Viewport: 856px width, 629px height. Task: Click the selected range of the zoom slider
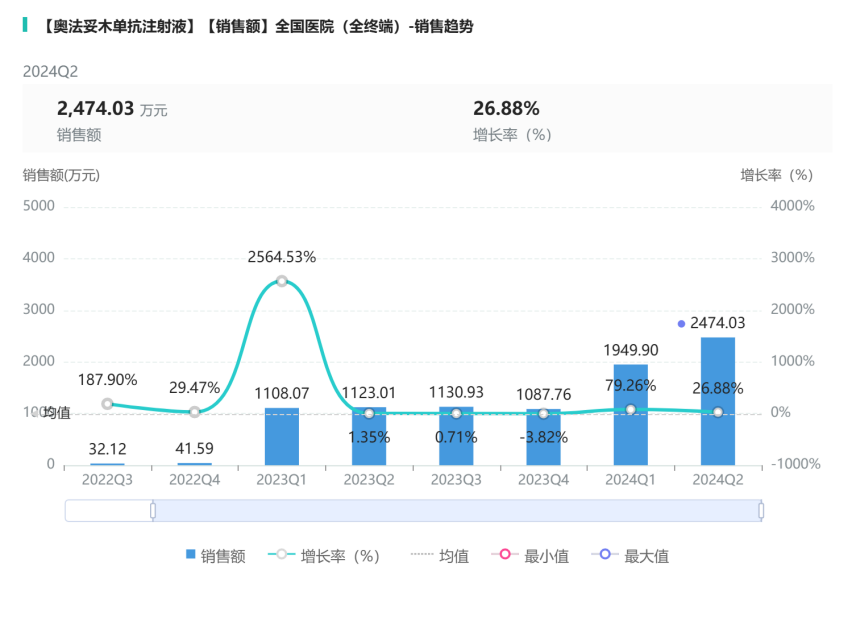pos(457,511)
